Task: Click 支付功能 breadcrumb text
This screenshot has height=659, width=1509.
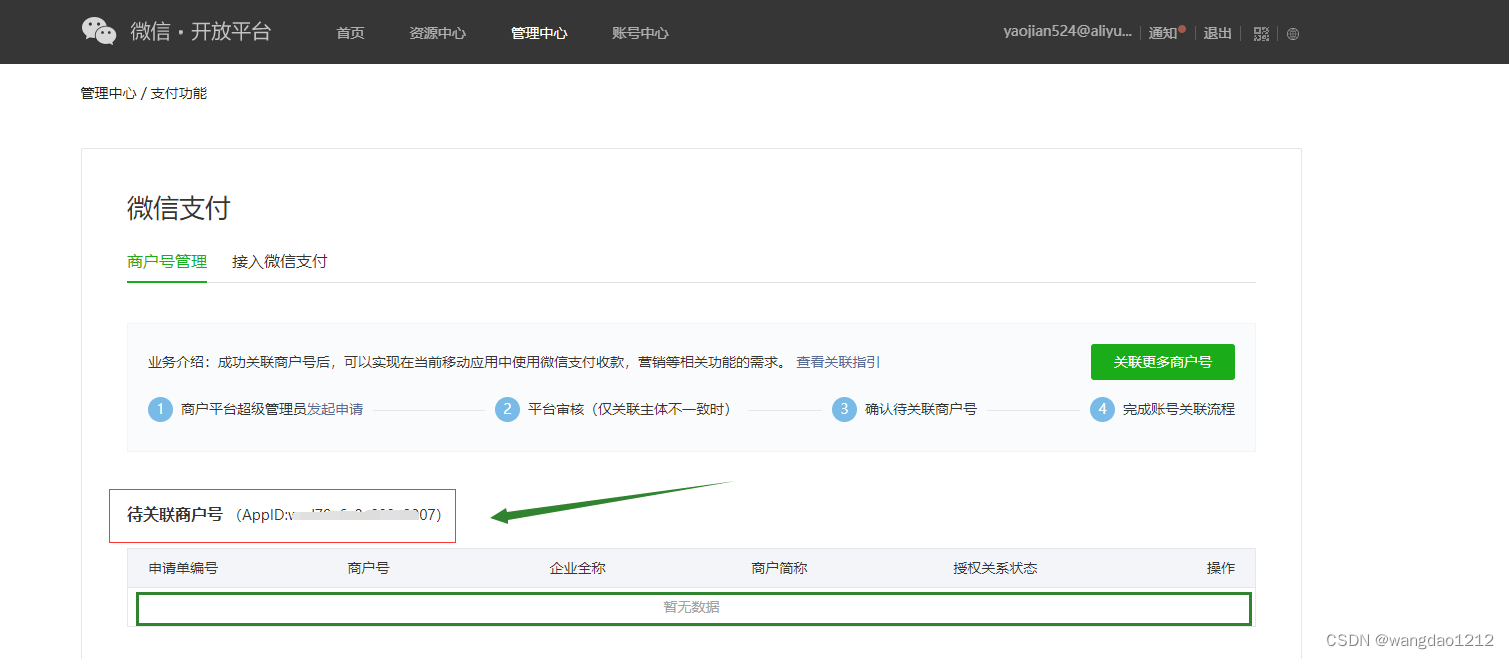Action: 179,93
